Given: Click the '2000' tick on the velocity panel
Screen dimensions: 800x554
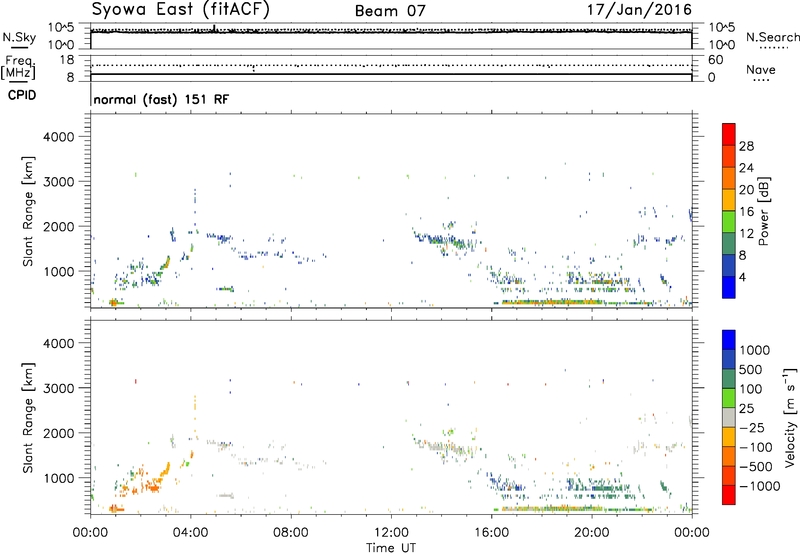Looking at the screenshot, I should 58,433.
